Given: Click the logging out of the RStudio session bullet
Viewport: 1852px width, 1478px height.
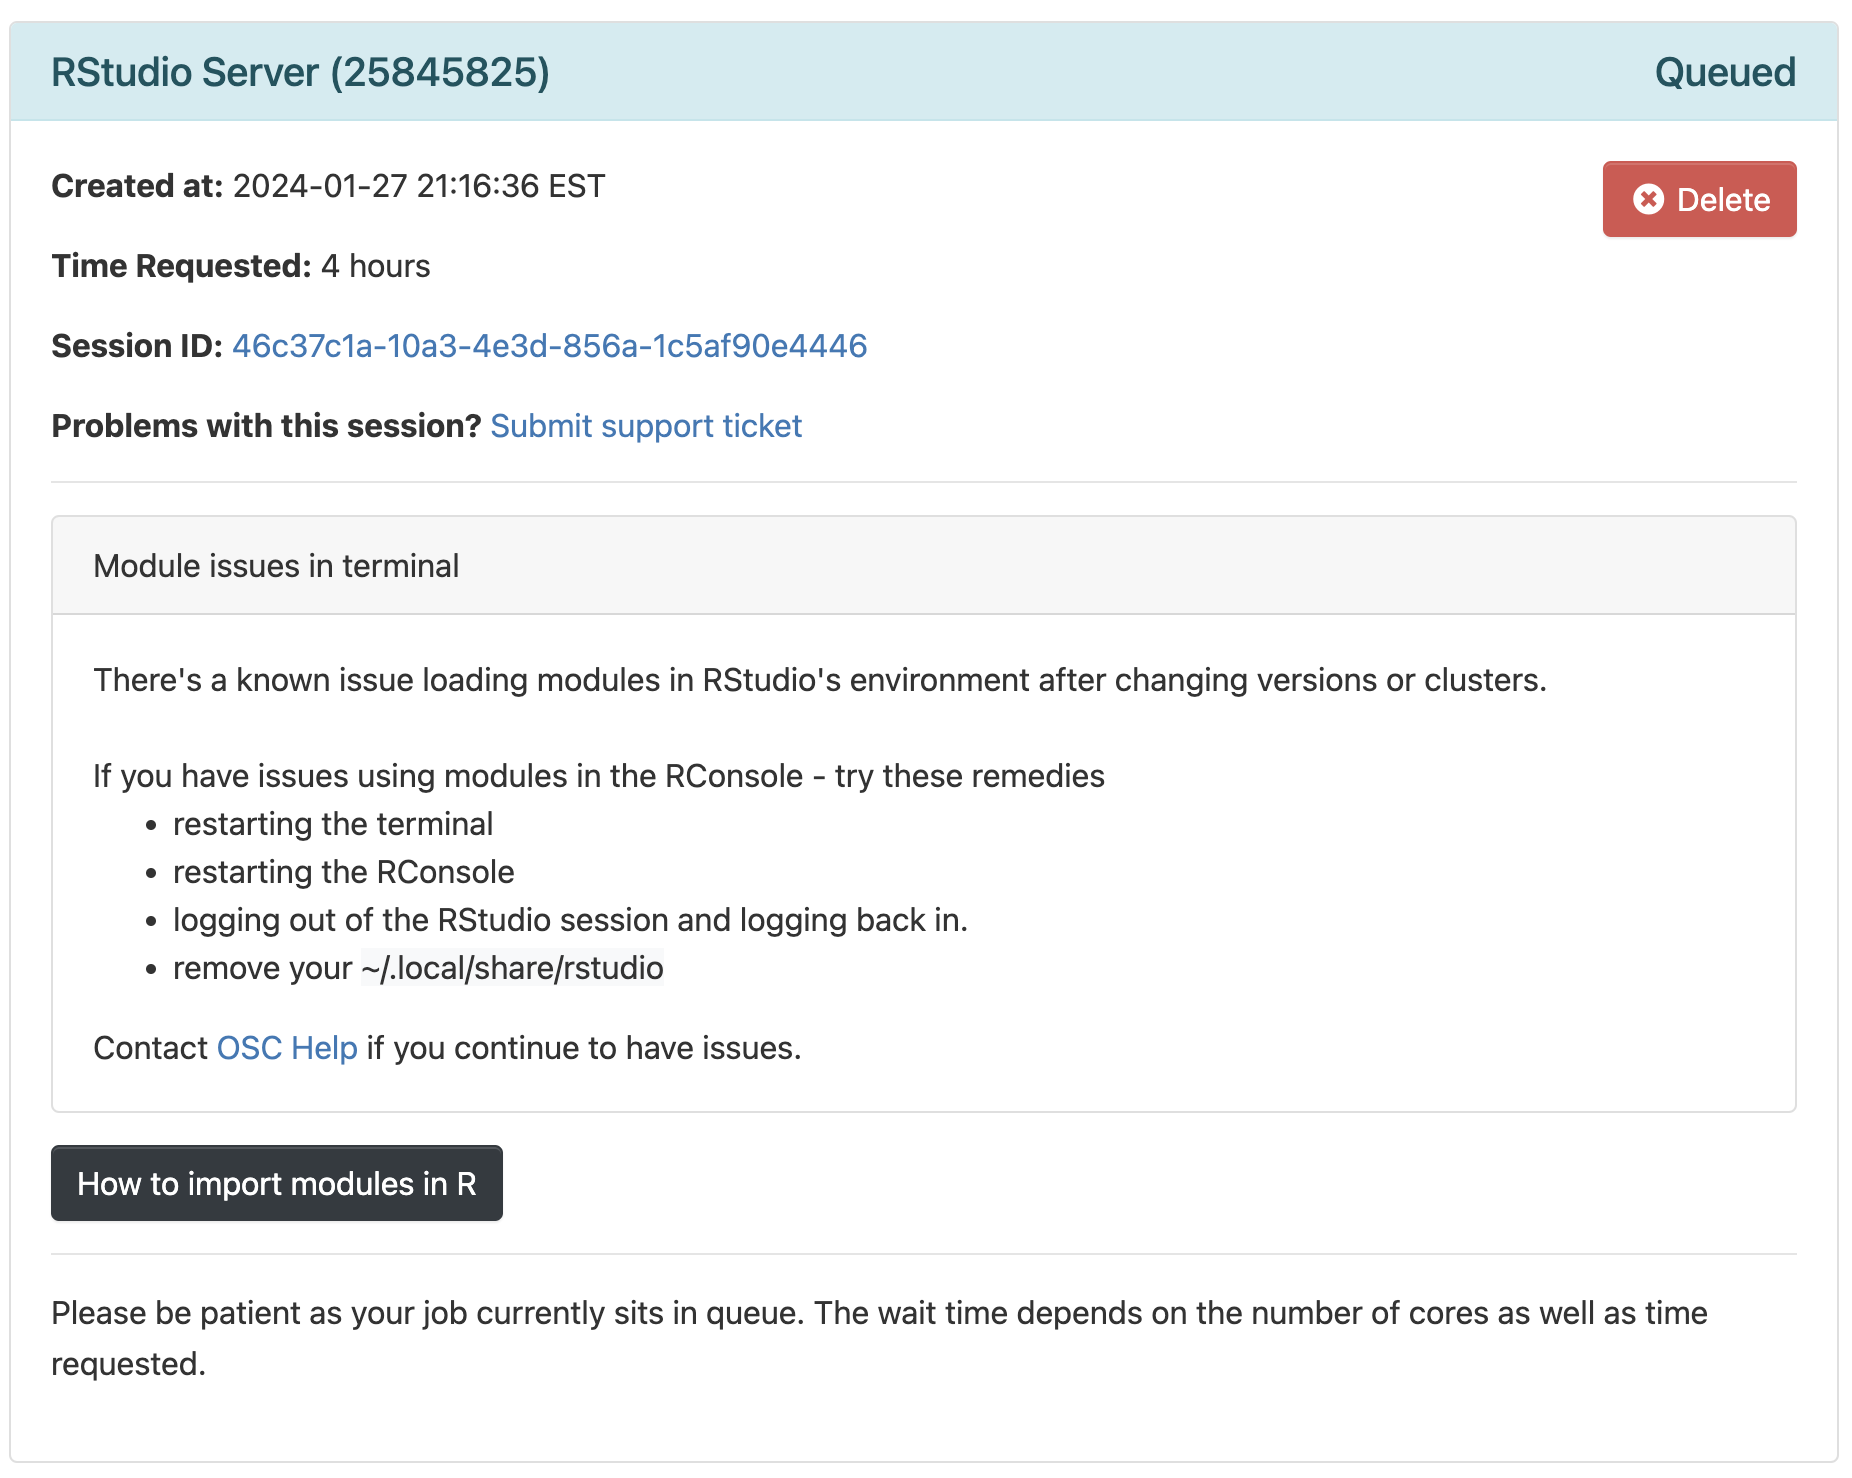Looking at the screenshot, I should pos(570,920).
